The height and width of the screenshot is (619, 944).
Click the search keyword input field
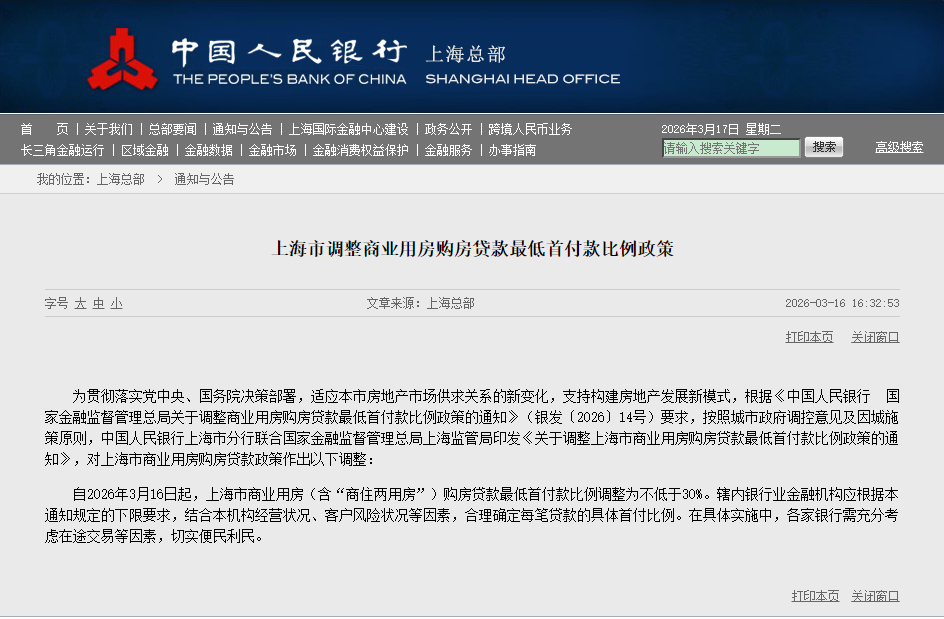[x=731, y=148]
